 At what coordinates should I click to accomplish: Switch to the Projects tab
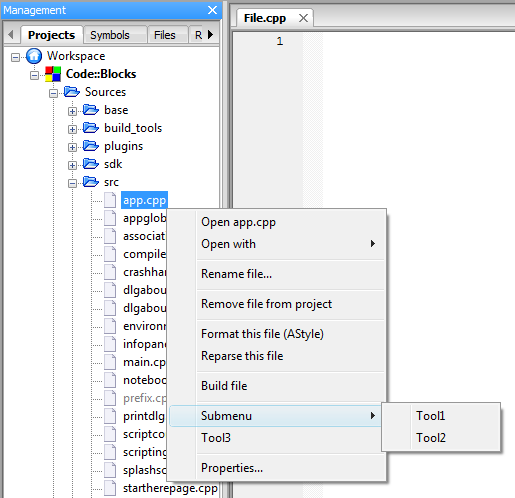(x=51, y=35)
